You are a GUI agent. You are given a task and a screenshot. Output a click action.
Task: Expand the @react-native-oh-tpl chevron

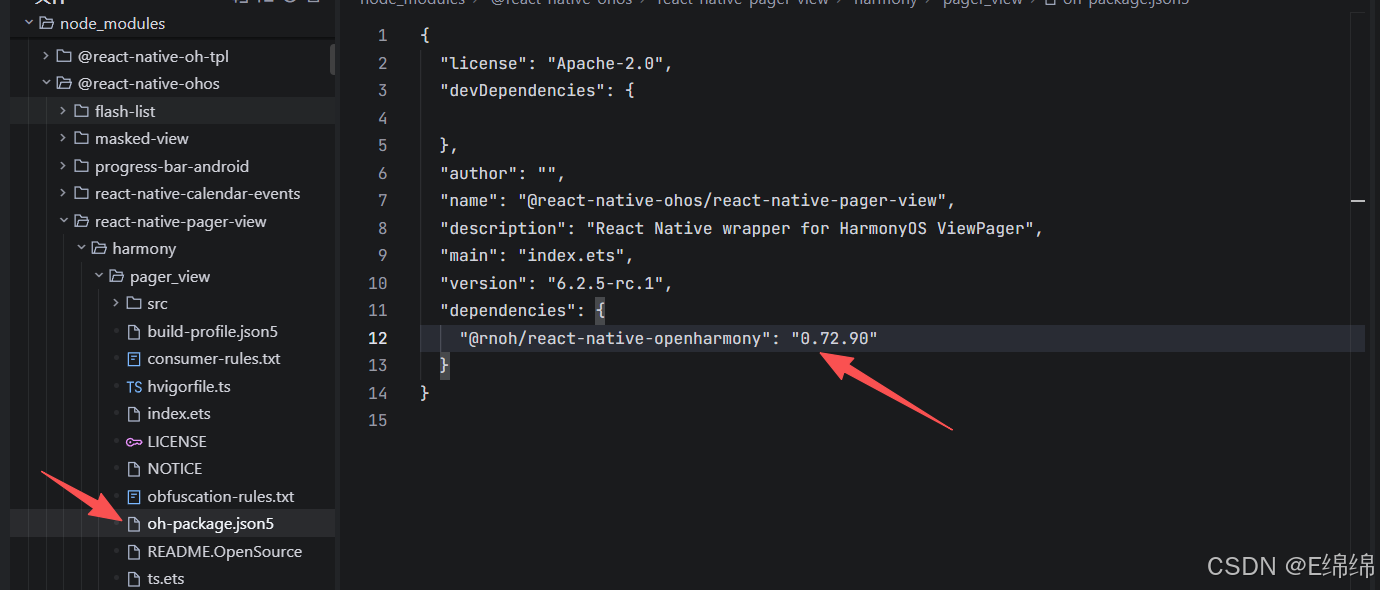46,56
